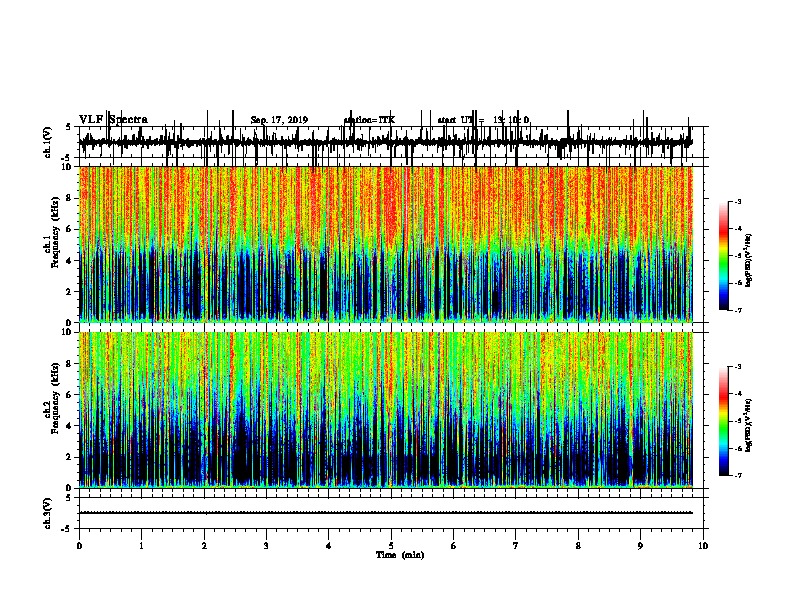Click the "-7" label of the ch.2 colorbar
This screenshot has height=612, width=792.
(x=738, y=475)
